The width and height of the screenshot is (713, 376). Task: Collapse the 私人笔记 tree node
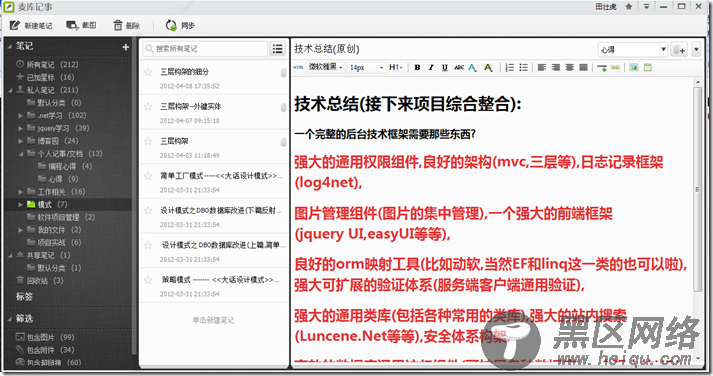coord(10,90)
